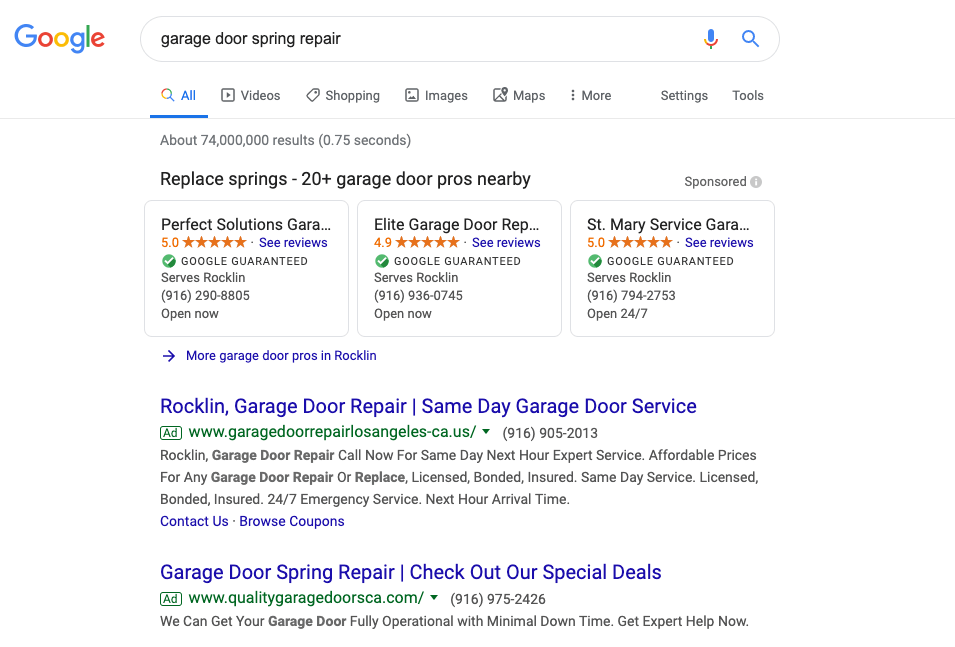Open Rocklin Garage Door Repair ad title
This screenshot has height=647, width=955.
428,406
